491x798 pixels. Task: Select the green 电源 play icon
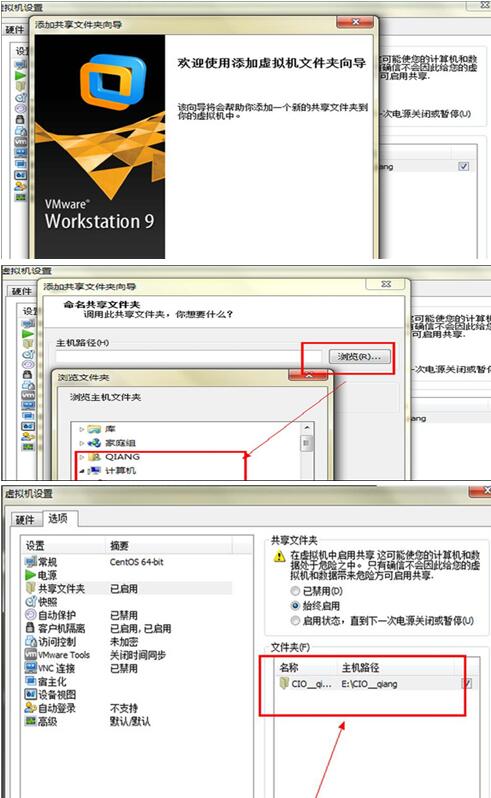tap(31, 575)
